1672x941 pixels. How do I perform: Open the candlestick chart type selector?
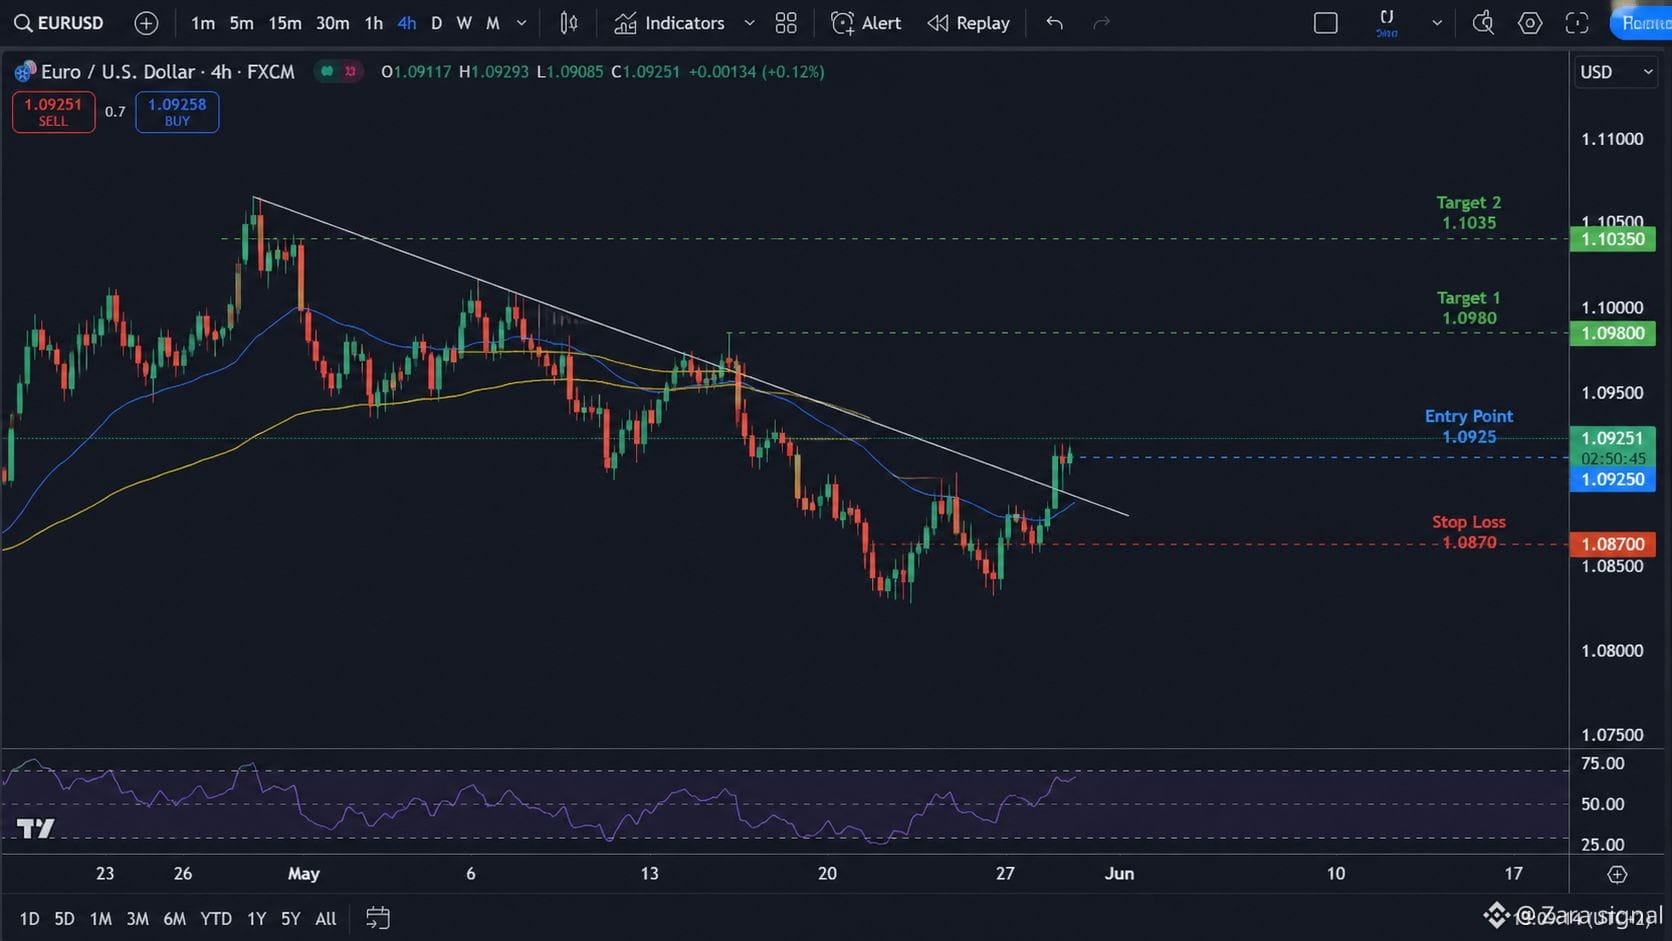coord(569,22)
